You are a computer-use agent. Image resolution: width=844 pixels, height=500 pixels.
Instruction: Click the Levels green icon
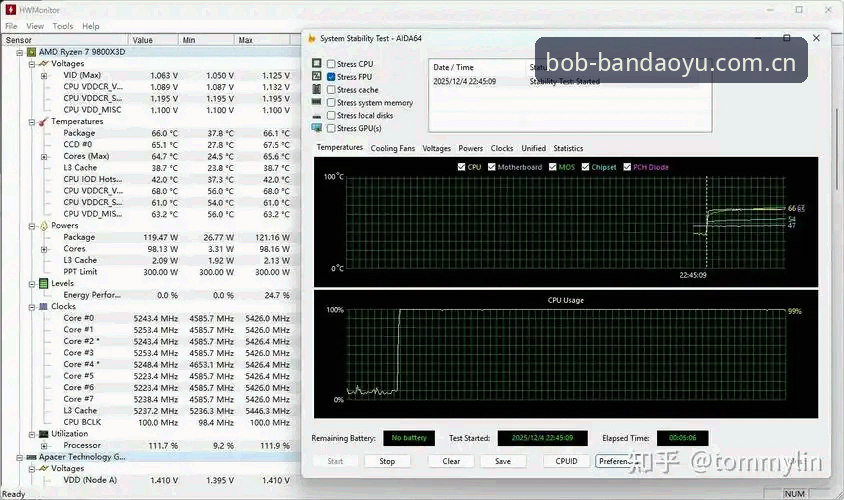[44, 284]
